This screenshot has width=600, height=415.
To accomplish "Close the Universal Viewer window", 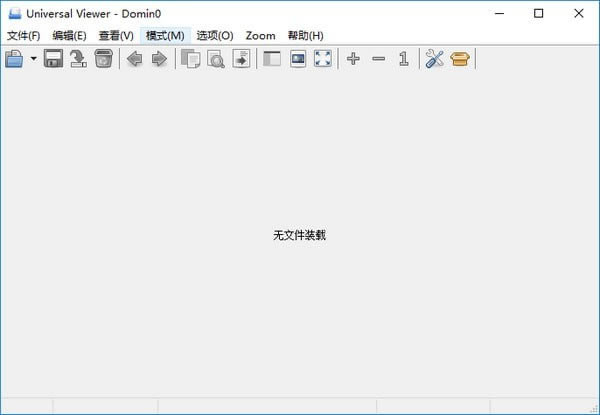I will 579,14.
